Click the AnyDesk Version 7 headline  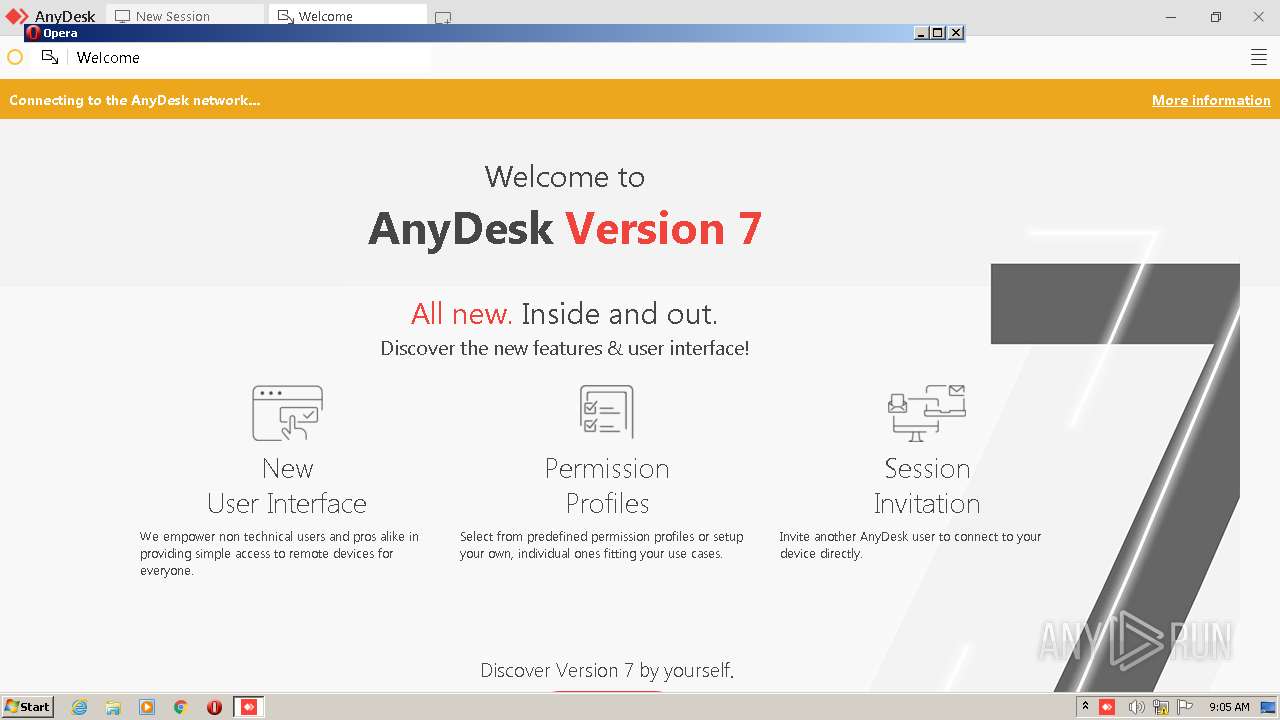(x=565, y=229)
